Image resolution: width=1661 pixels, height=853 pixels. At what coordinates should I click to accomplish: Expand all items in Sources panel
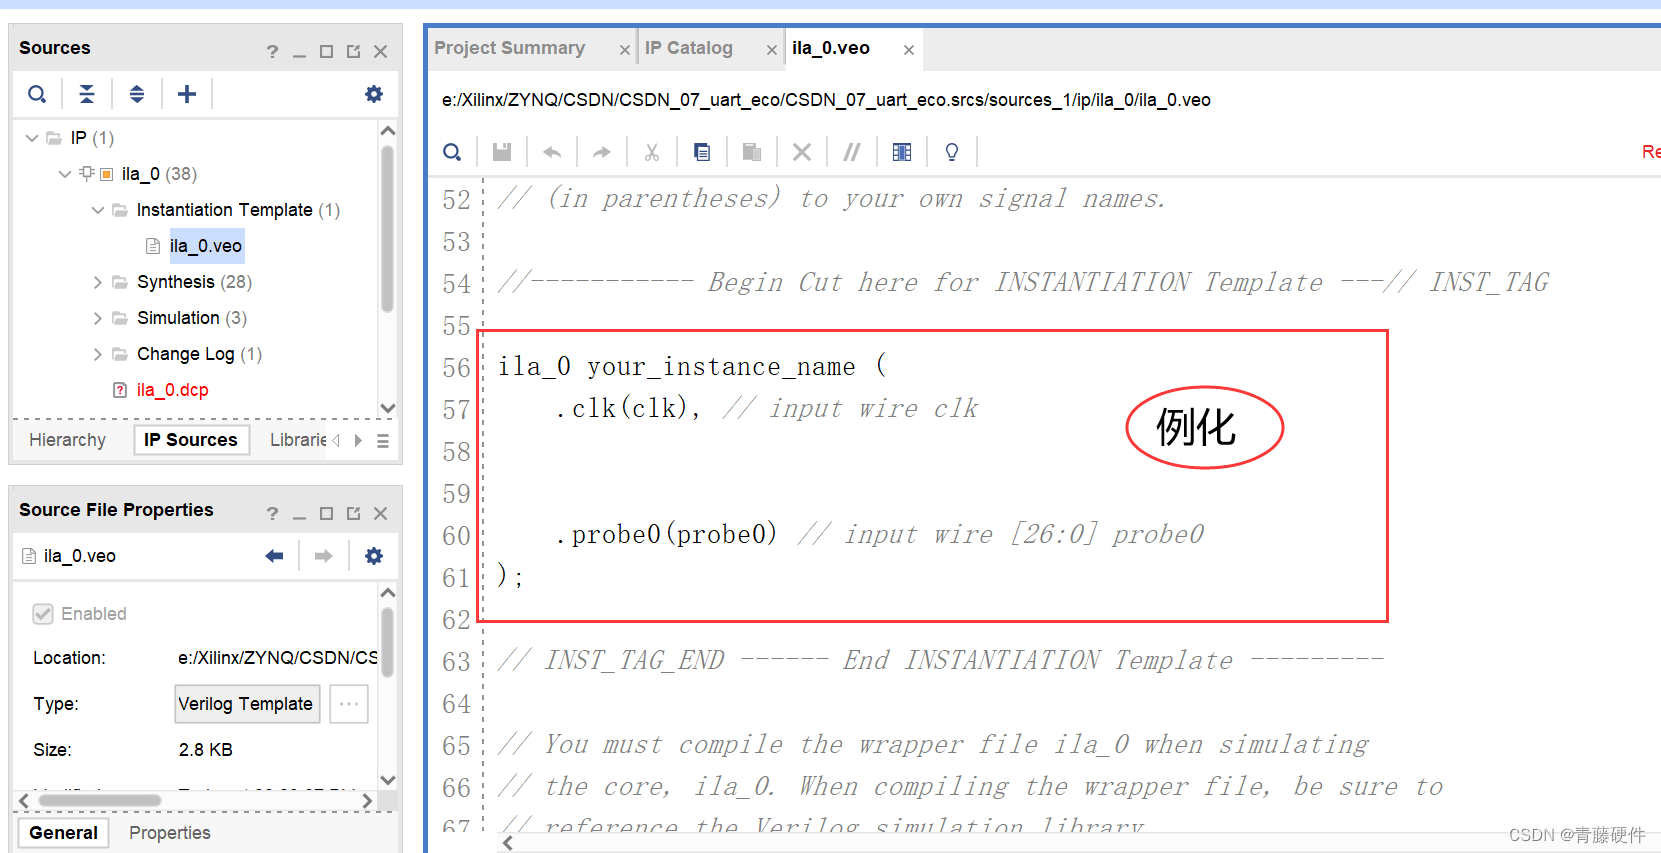tap(137, 94)
